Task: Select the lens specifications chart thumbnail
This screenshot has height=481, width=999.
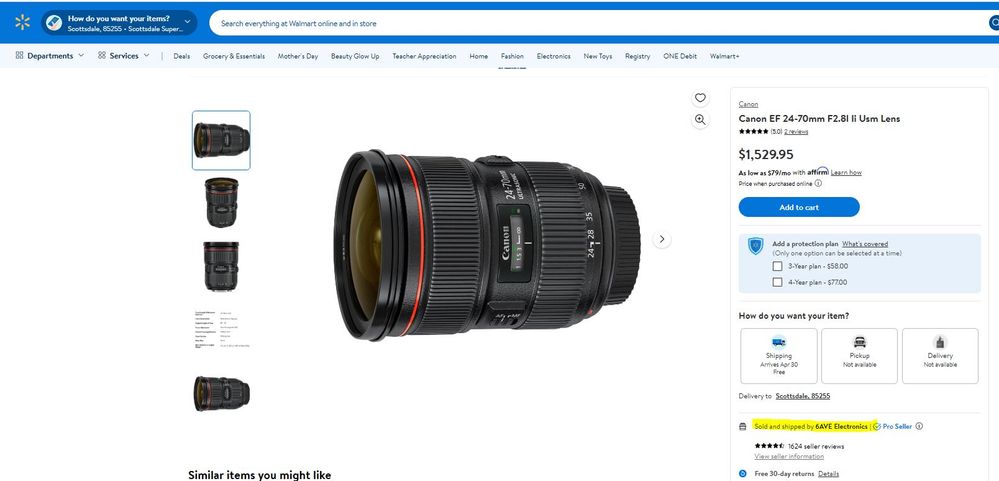Action: click(221, 329)
